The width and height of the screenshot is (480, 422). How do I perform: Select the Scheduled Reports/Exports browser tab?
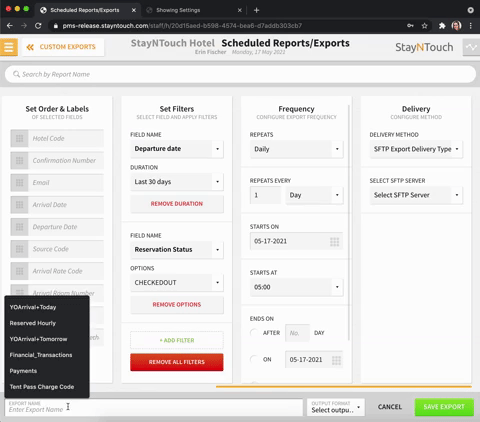coord(87,10)
